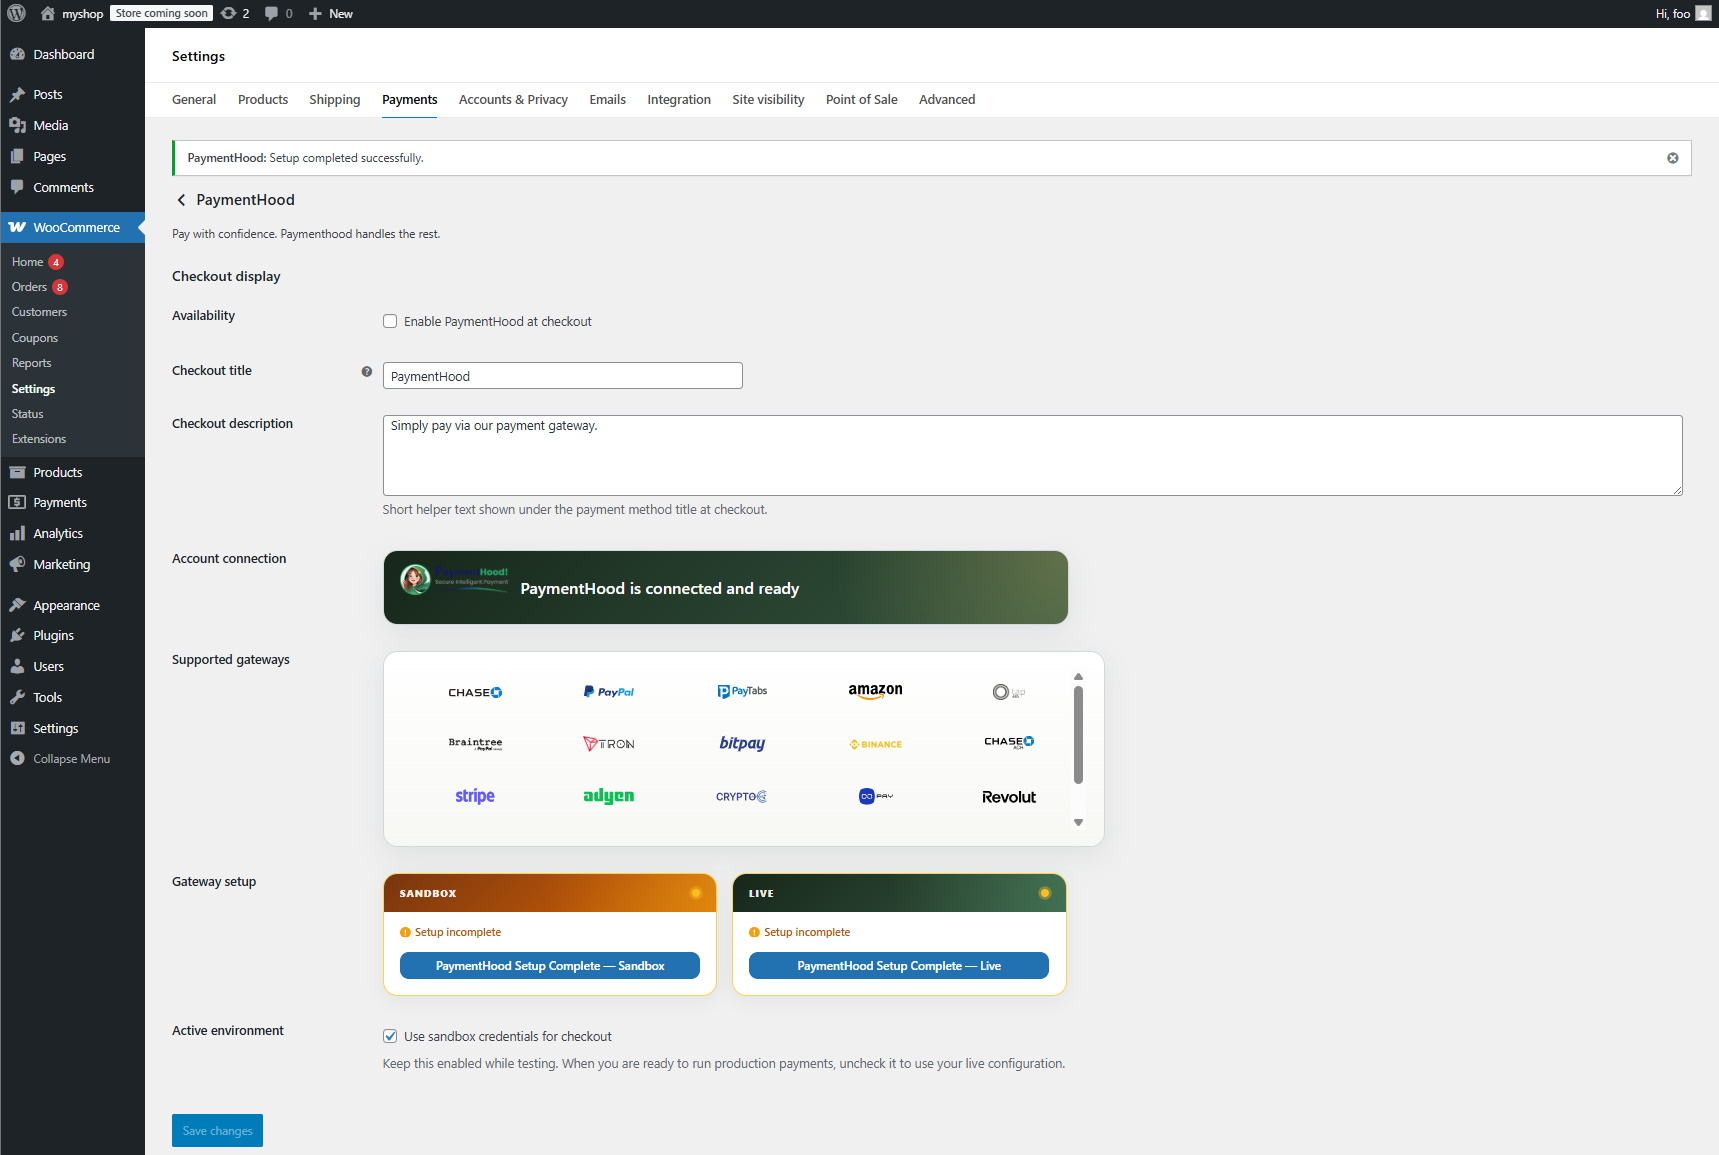The image size is (1719, 1155).
Task: Open the user avatar for foo
Action: point(1703,14)
